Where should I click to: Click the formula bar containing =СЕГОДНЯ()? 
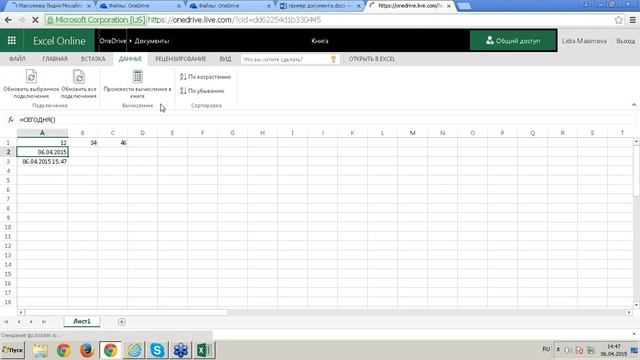[x=327, y=119]
